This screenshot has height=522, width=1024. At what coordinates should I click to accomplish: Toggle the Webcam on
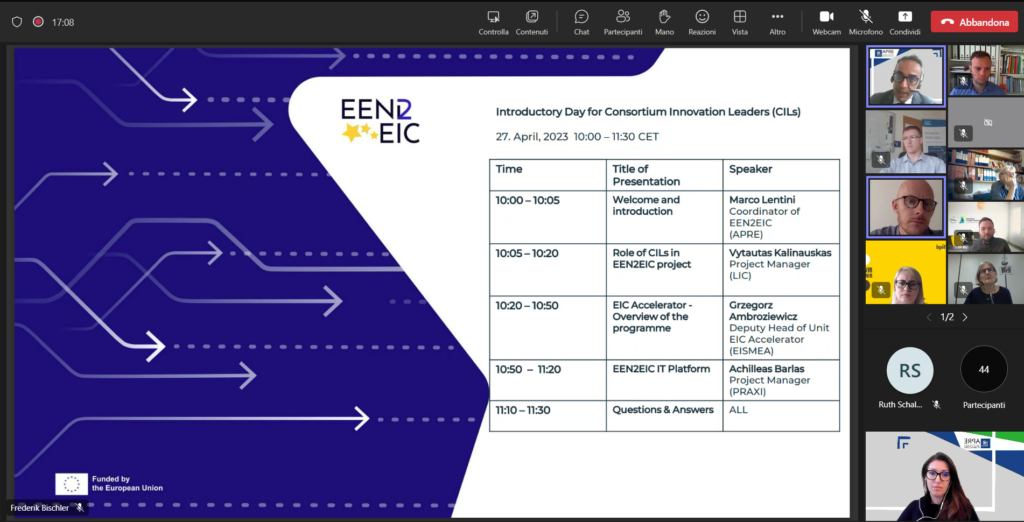tap(827, 22)
